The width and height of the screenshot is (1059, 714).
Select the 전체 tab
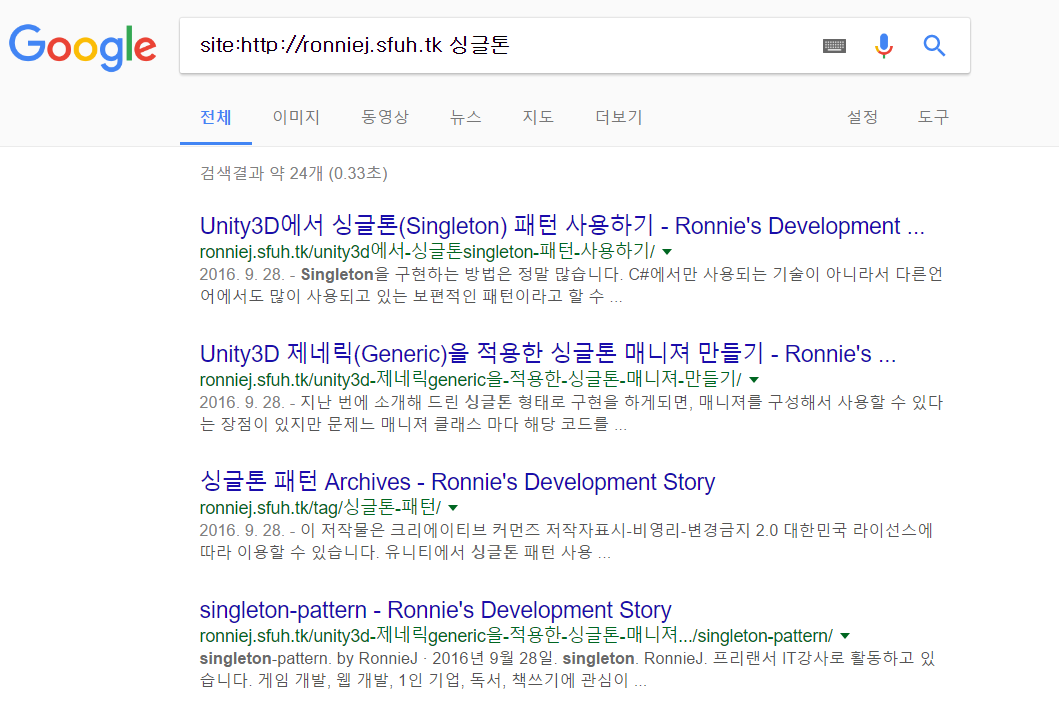215,117
